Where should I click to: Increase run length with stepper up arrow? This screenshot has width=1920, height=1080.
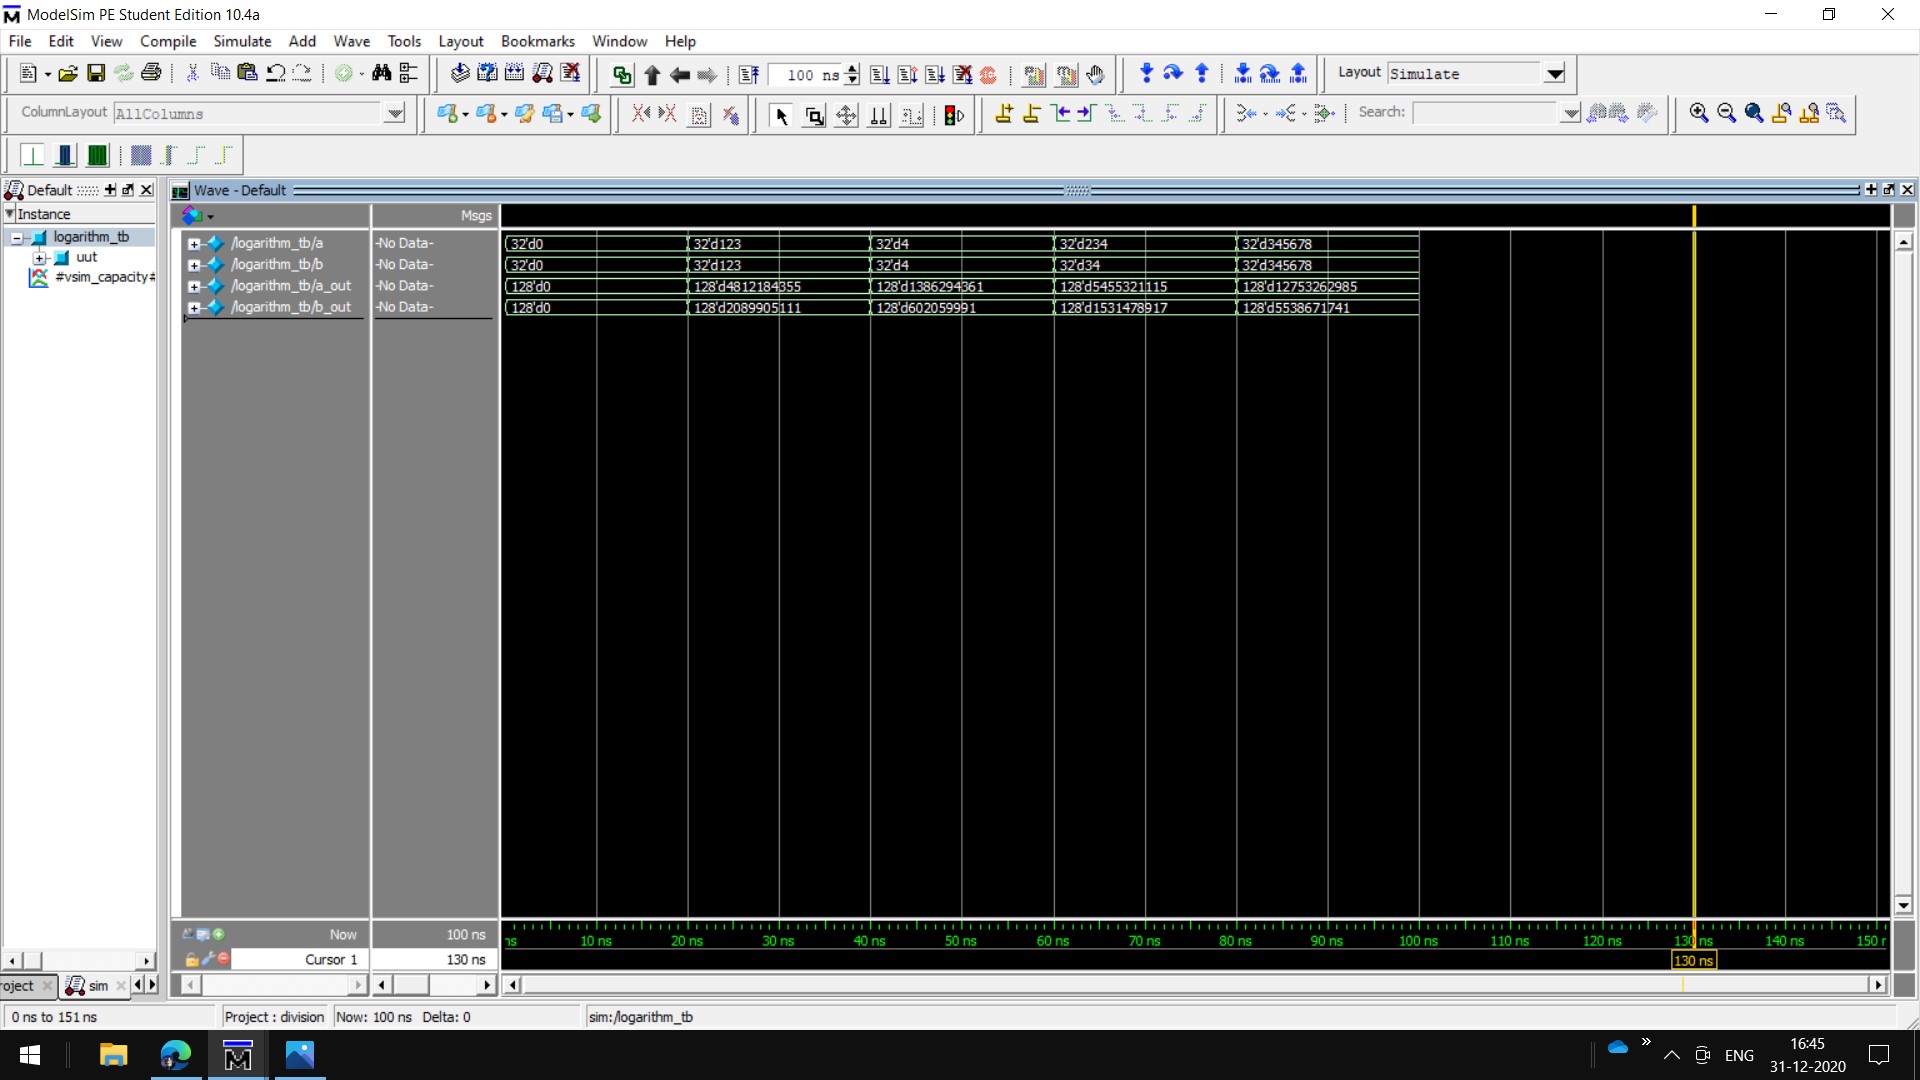[x=852, y=69]
